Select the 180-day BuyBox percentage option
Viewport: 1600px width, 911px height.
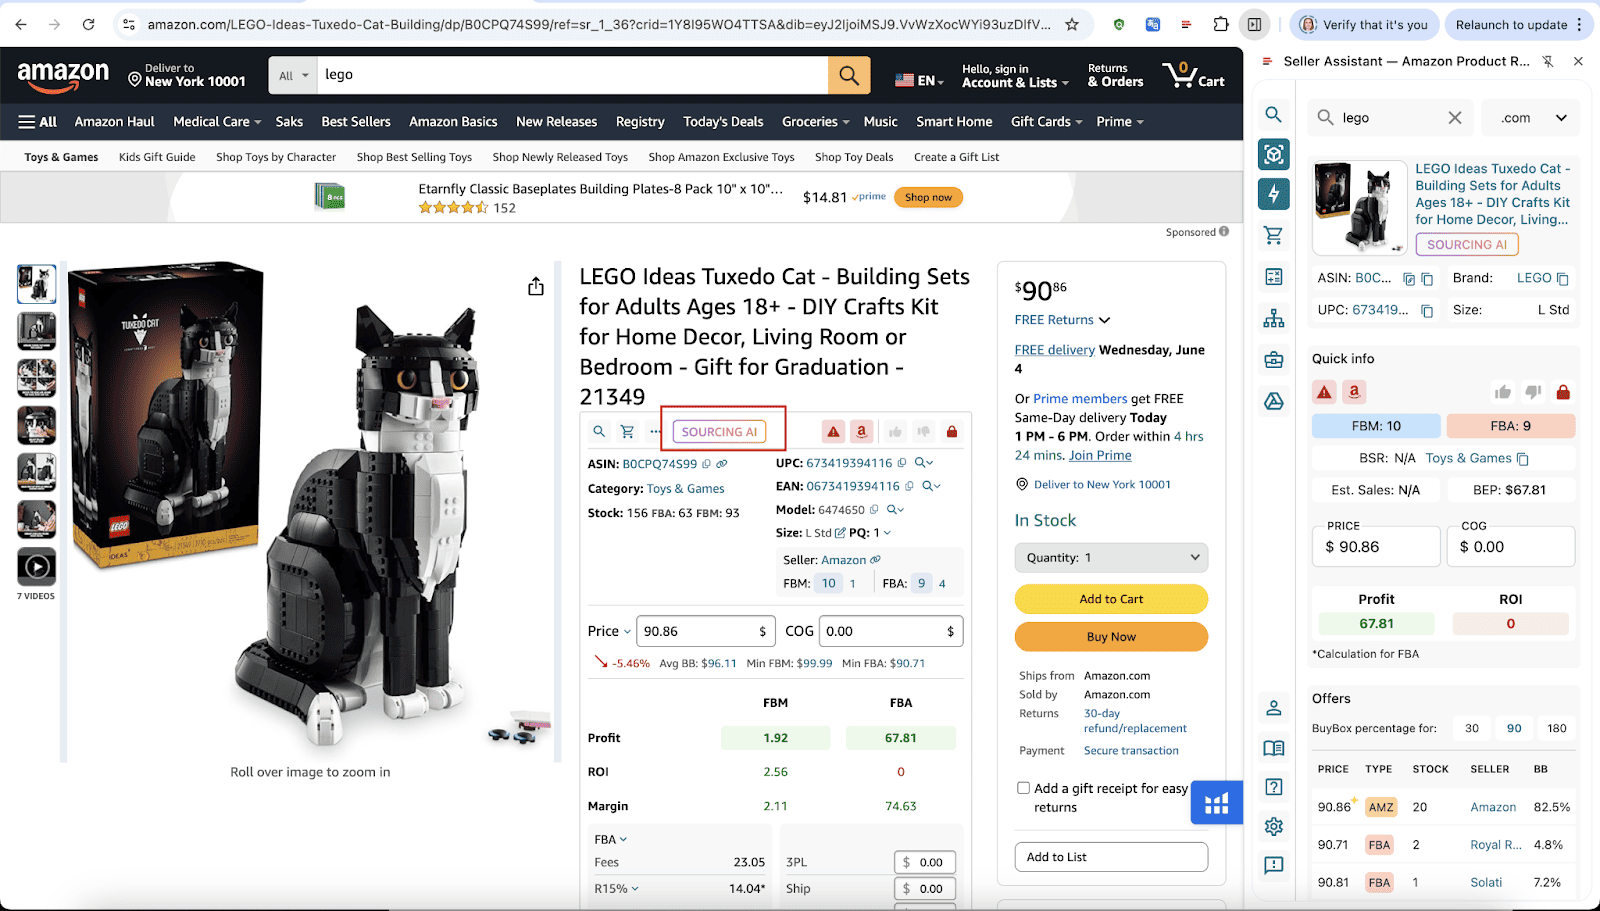1556,728
